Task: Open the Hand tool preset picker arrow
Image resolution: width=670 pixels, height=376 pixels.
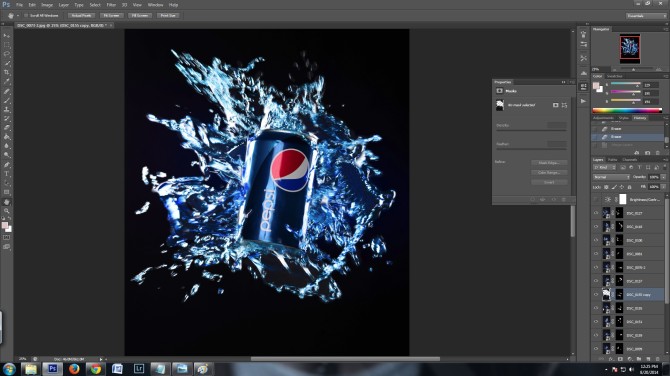Action: click(x=18, y=15)
